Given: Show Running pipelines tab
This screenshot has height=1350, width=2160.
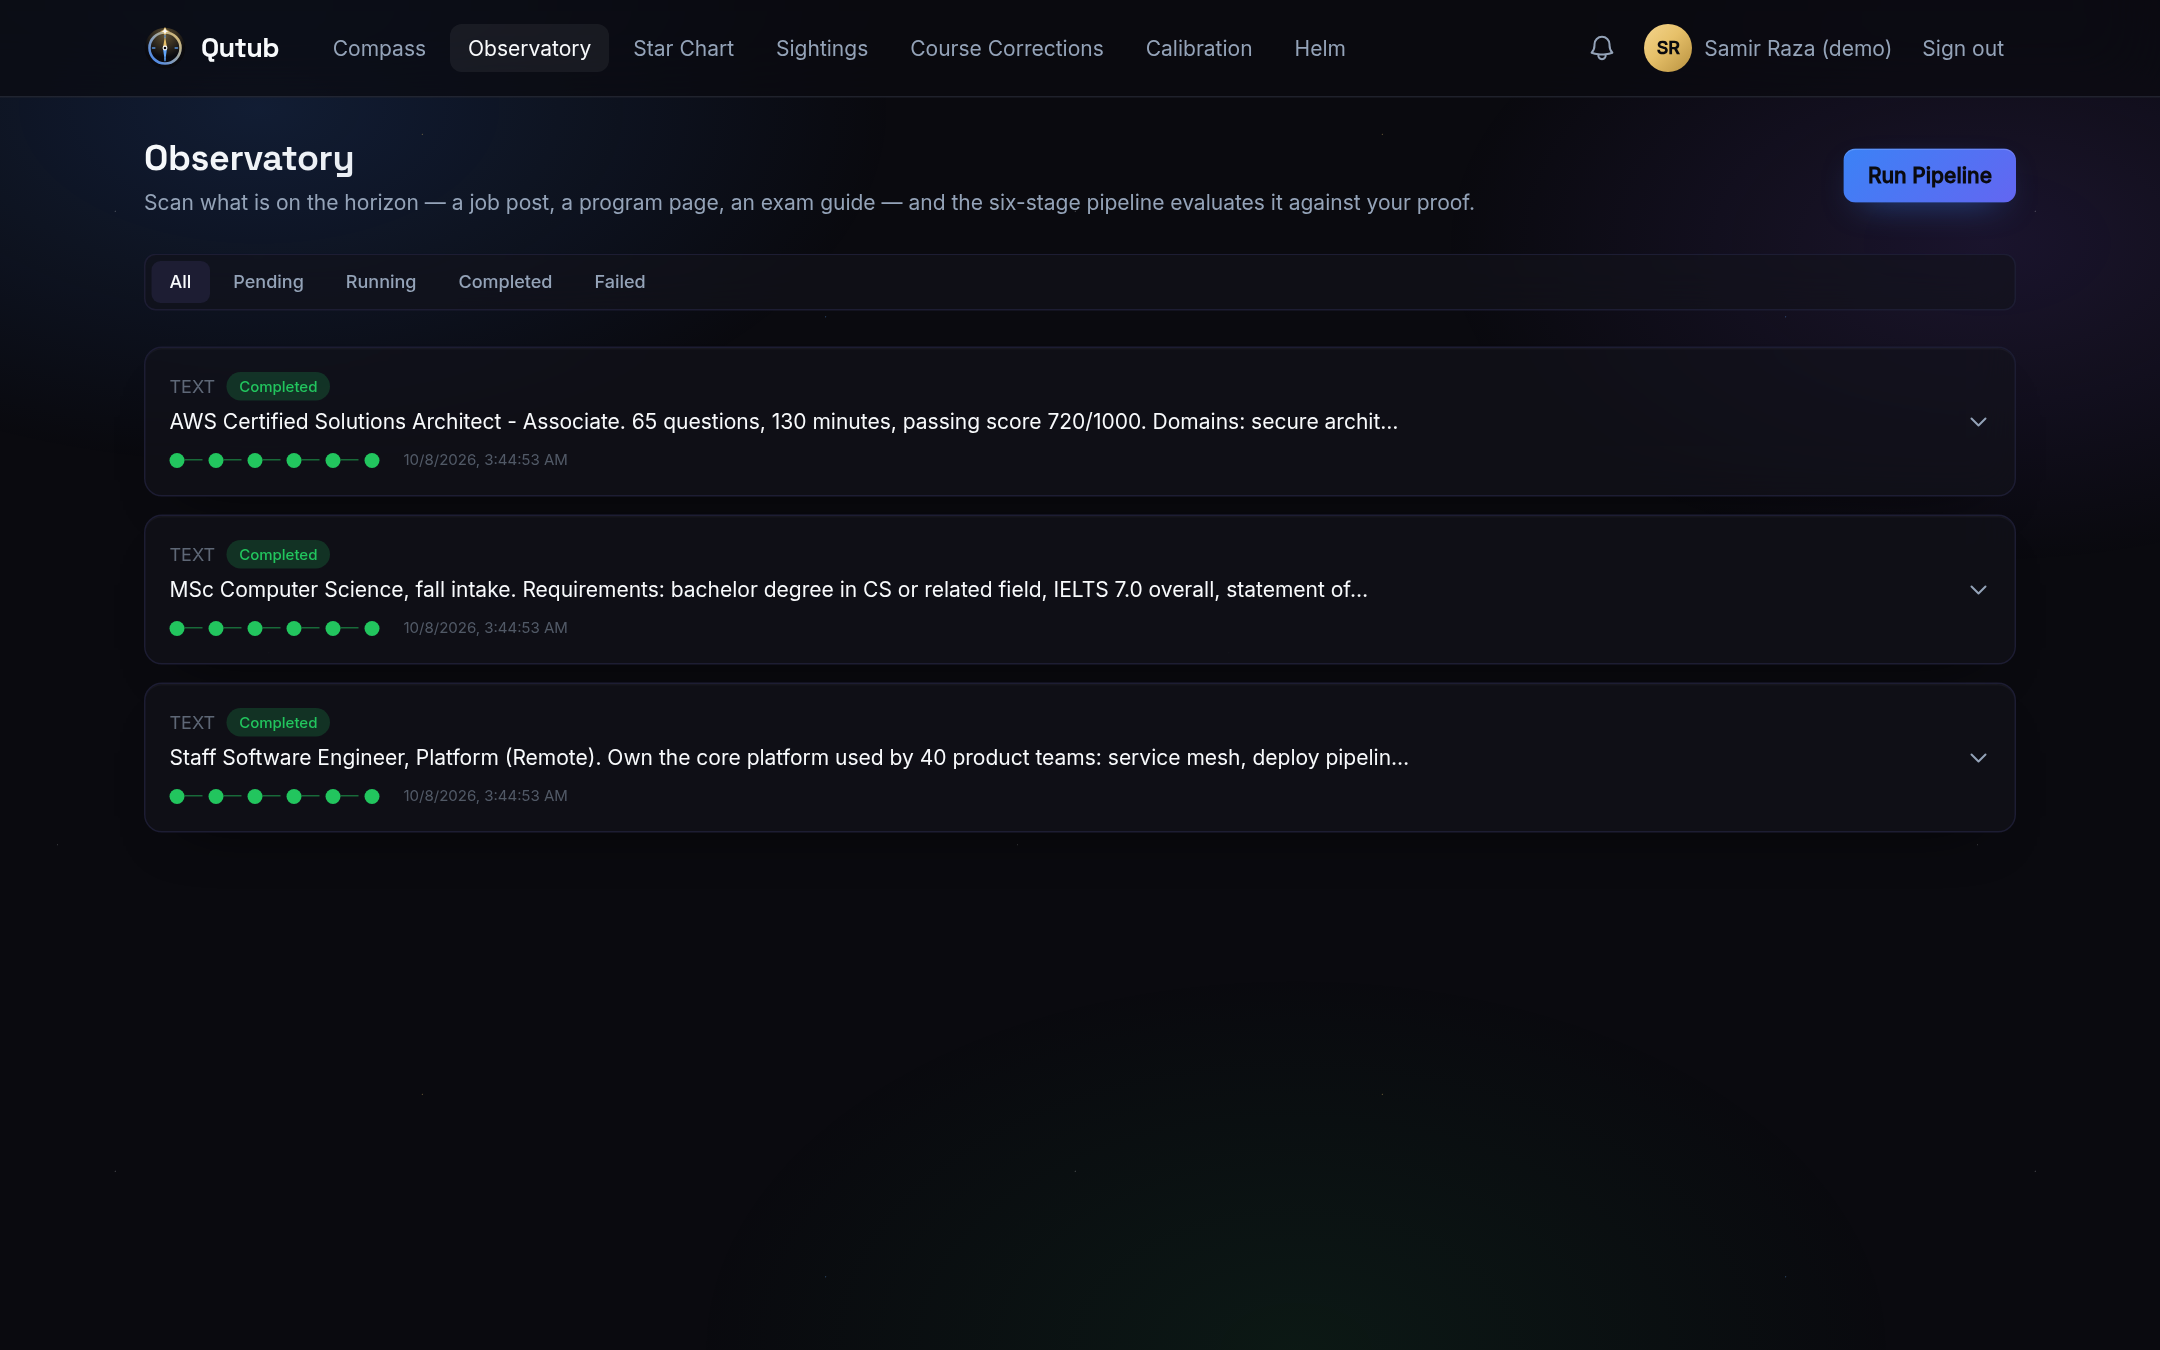Looking at the screenshot, I should click(x=380, y=282).
